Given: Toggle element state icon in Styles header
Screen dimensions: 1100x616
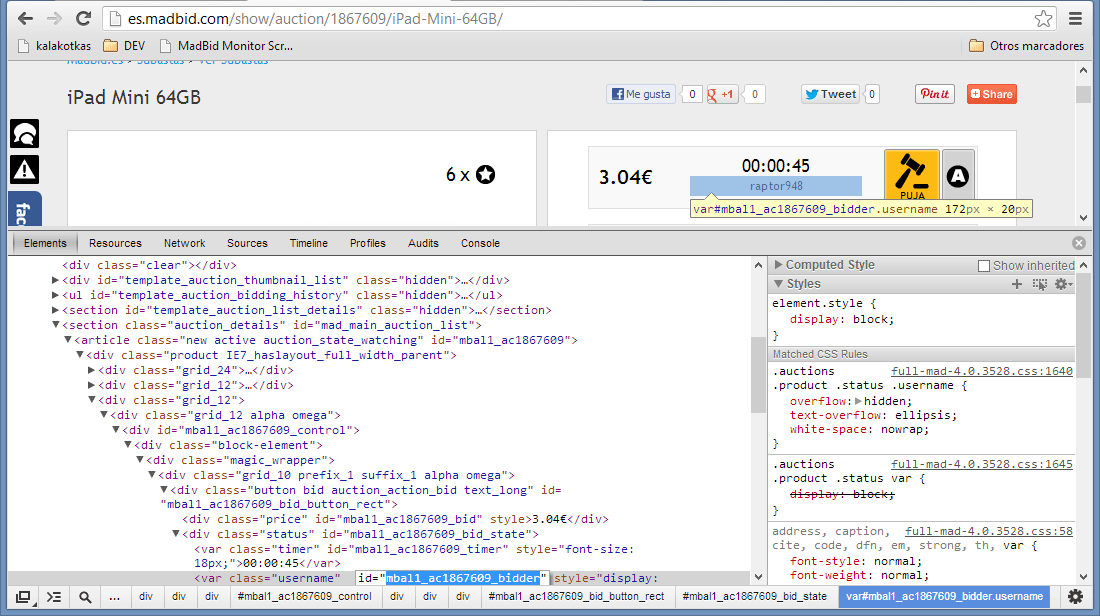Looking at the screenshot, I should pyautogui.click(x=1040, y=283).
